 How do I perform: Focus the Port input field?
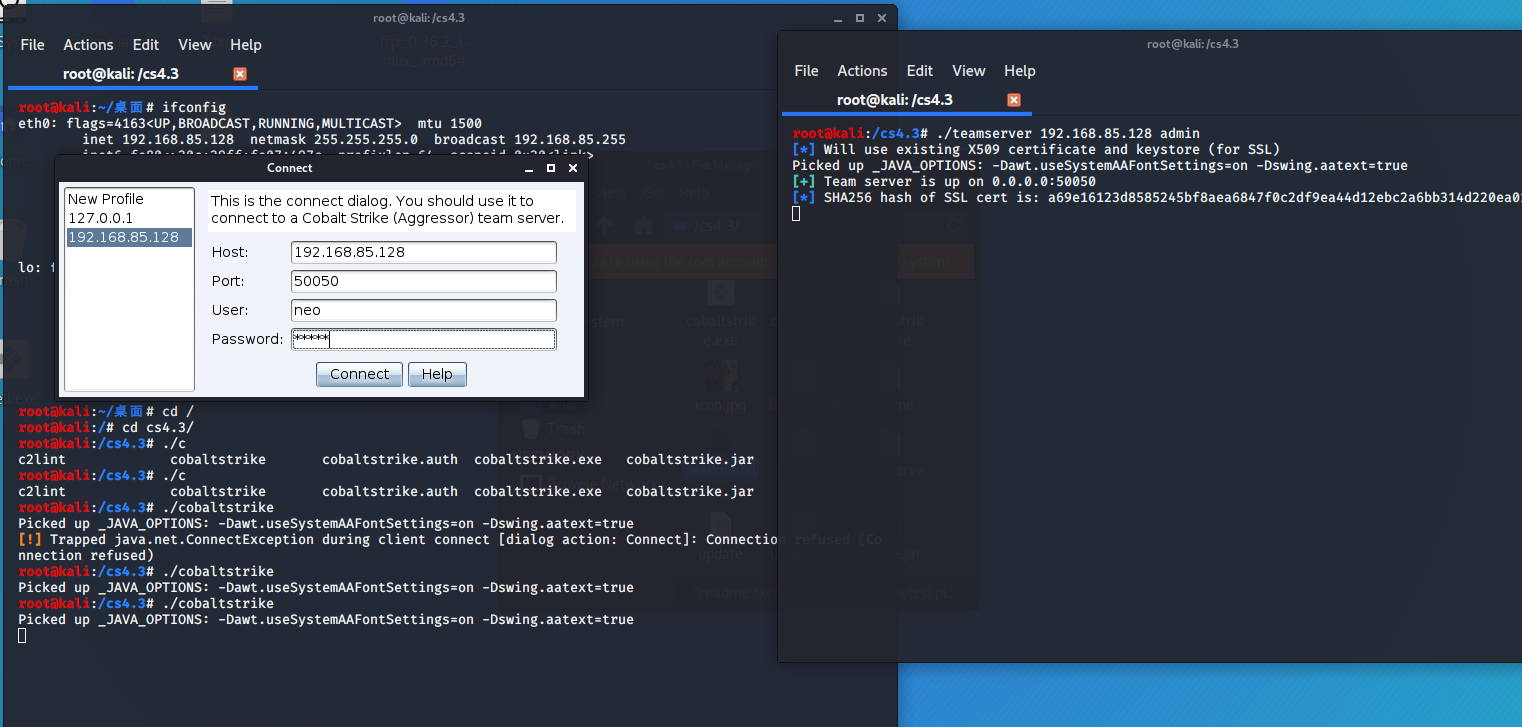coord(423,281)
